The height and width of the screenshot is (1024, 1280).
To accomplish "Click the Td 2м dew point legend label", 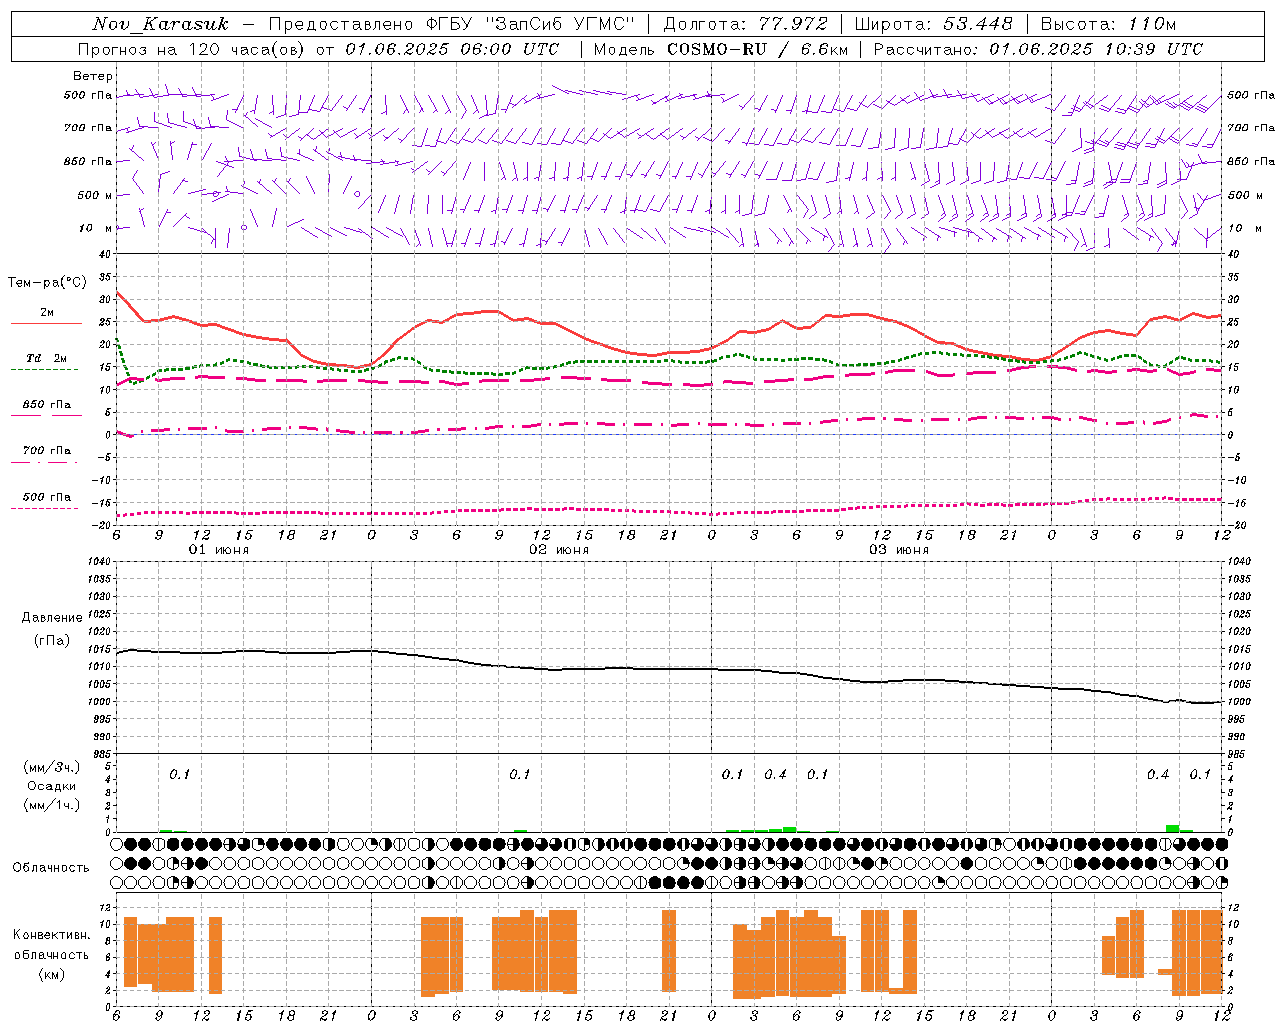I will pos(47,358).
